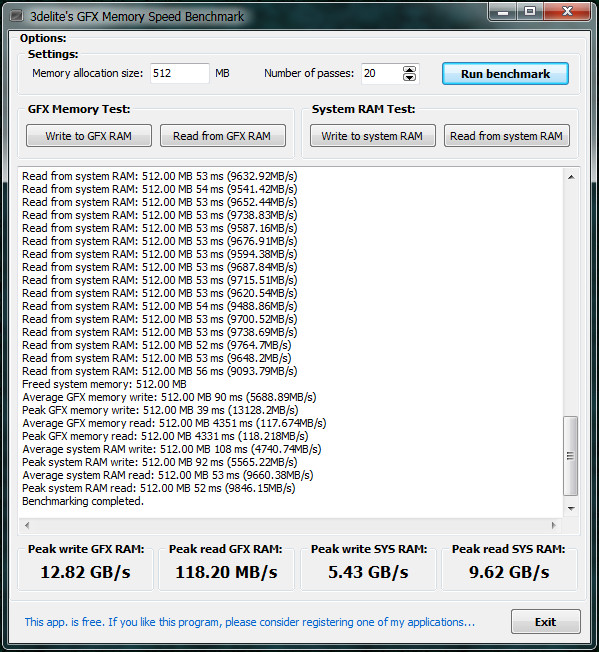
Task: Click the 12.82 GB/s peak write value
Action: pos(85,572)
